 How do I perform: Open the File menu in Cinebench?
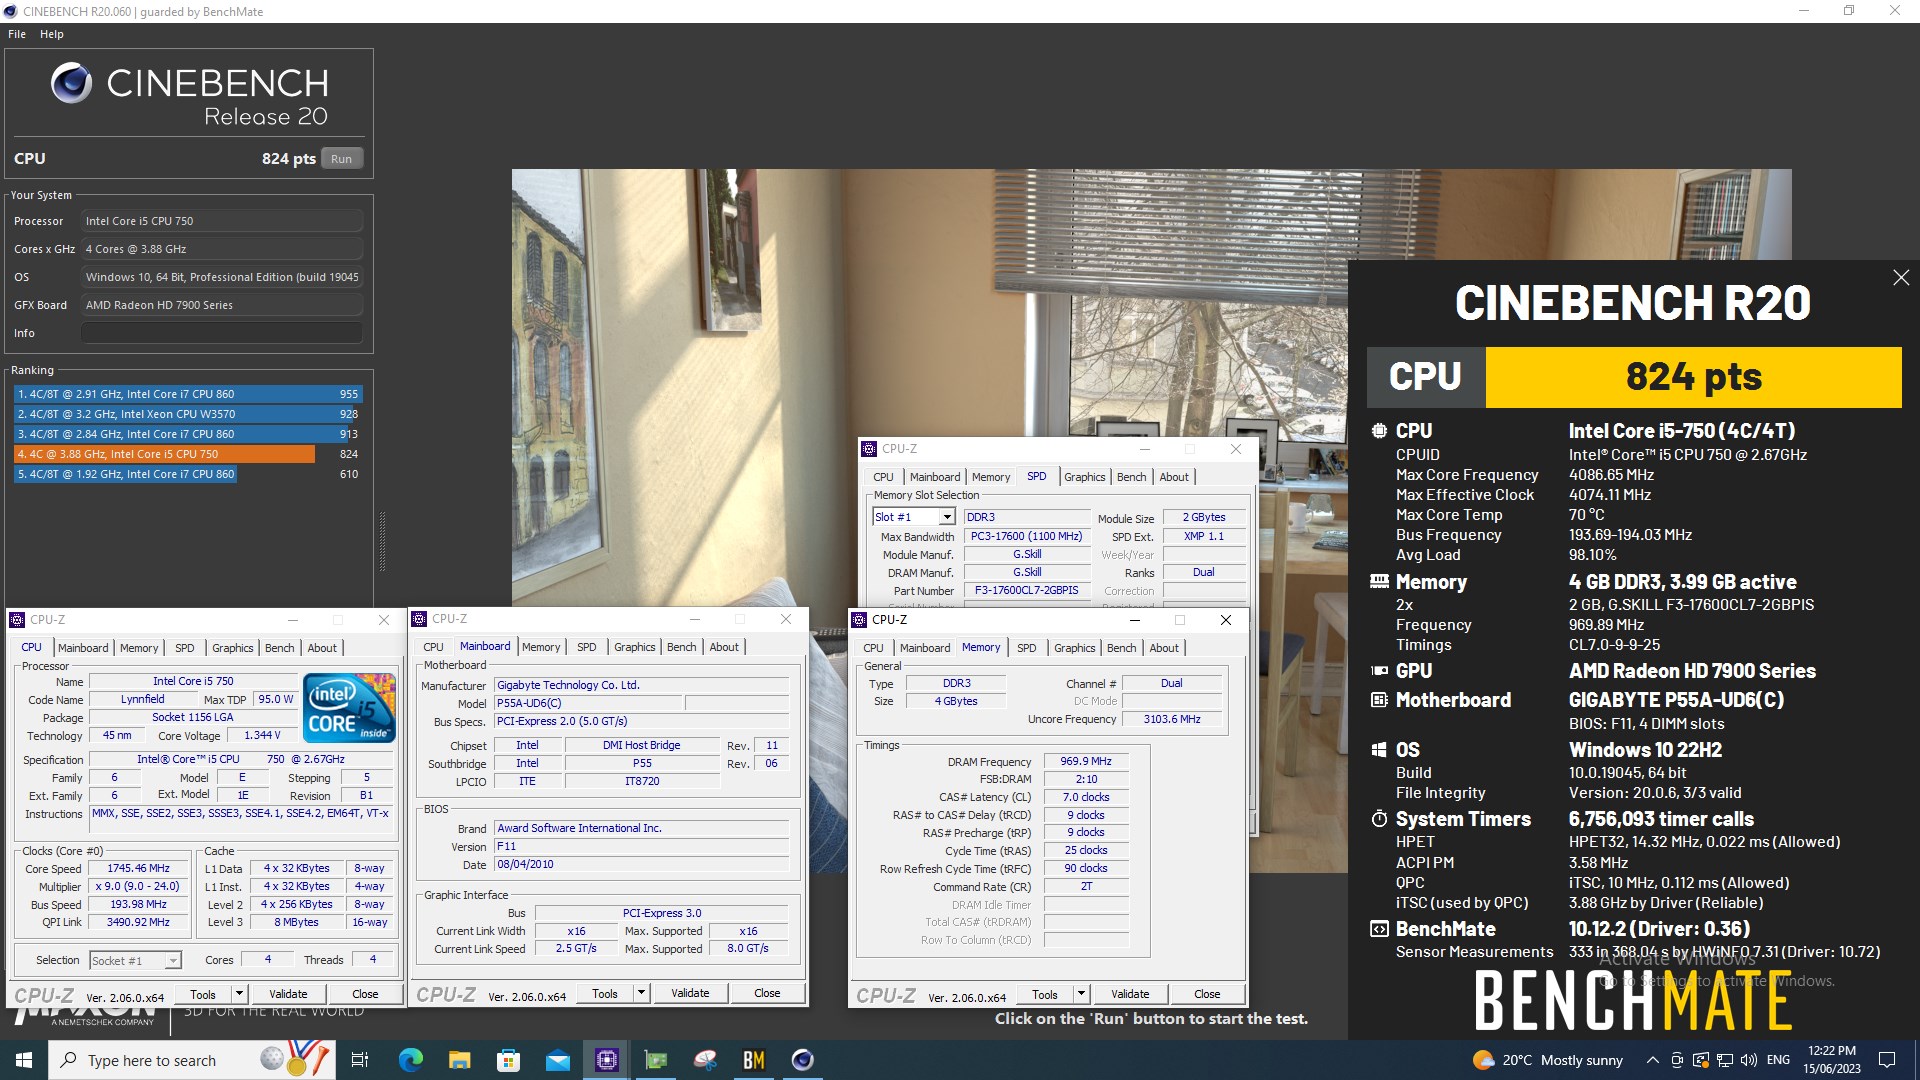pos(17,34)
